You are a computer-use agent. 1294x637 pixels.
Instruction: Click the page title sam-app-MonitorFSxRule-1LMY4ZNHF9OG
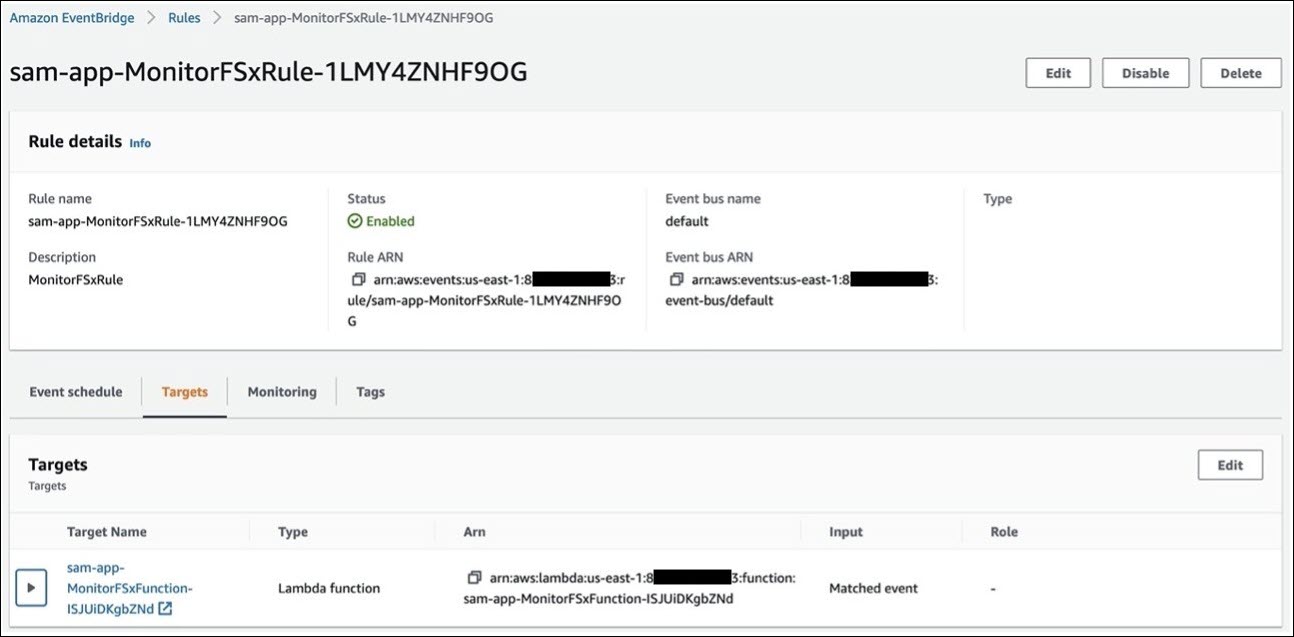pos(268,72)
